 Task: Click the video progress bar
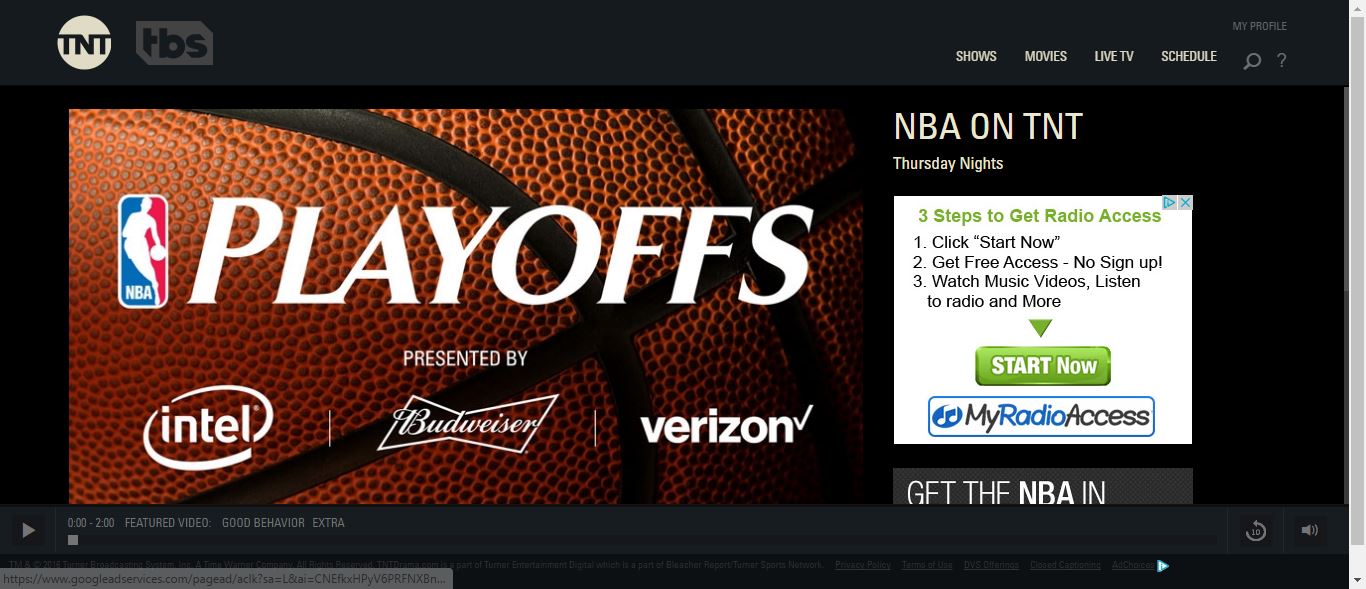tap(642, 540)
